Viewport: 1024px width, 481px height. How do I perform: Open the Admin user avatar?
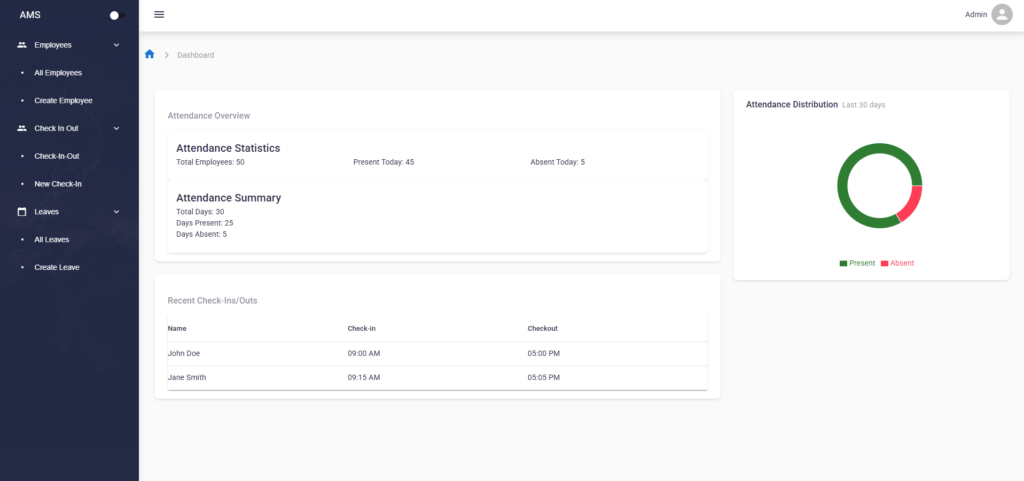point(1001,15)
